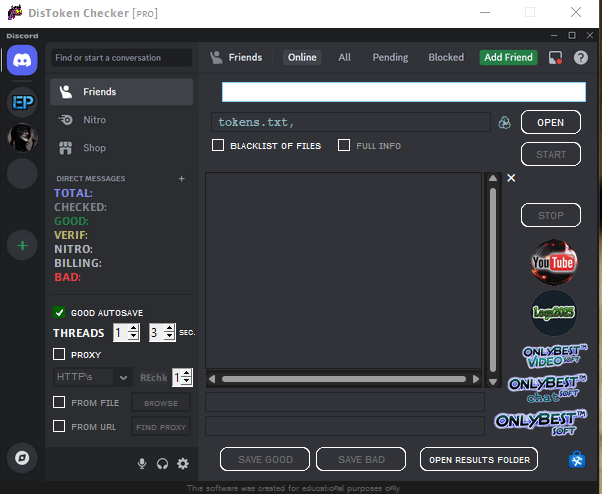The image size is (602, 494).
Task: Check the From File checkbox
Action: (x=59, y=402)
